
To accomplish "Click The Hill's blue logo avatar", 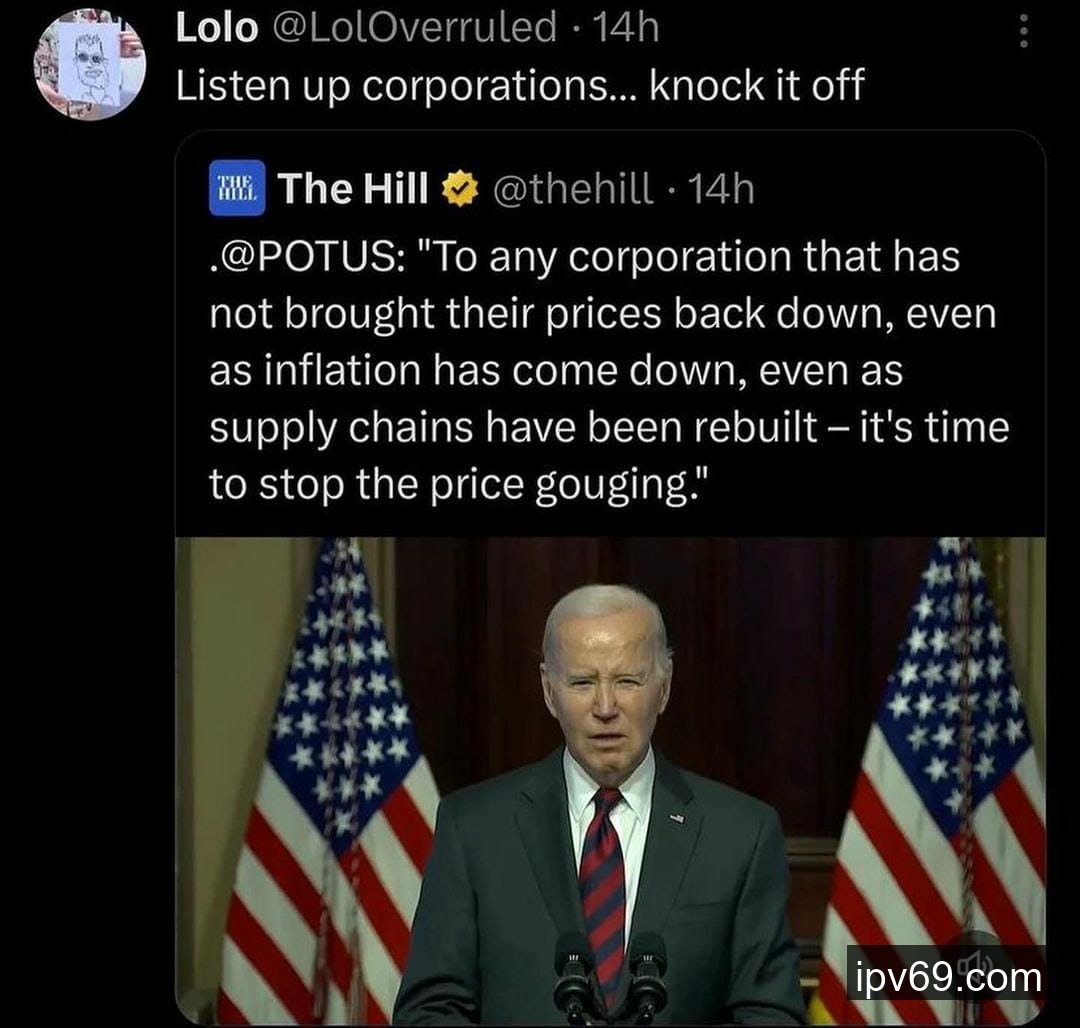I will coord(236,187).
